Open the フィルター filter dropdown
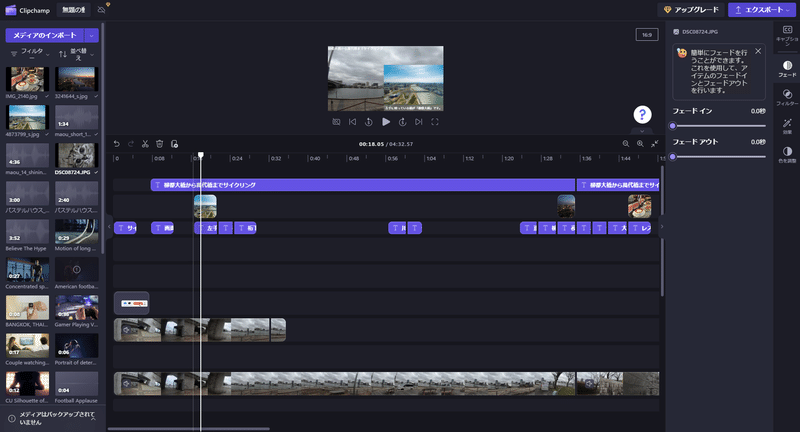Screen dimensions: 800x432 point(30,54)
